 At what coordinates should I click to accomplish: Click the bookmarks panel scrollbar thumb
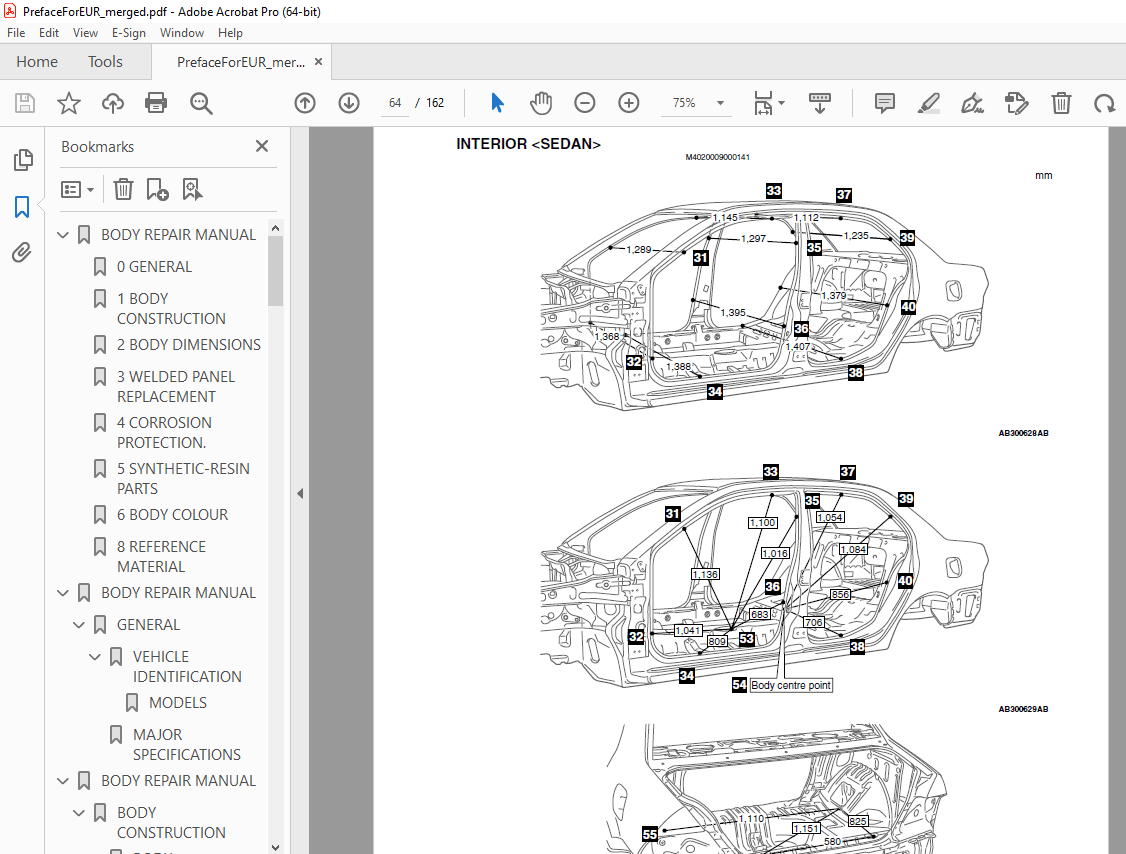(275, 271)
